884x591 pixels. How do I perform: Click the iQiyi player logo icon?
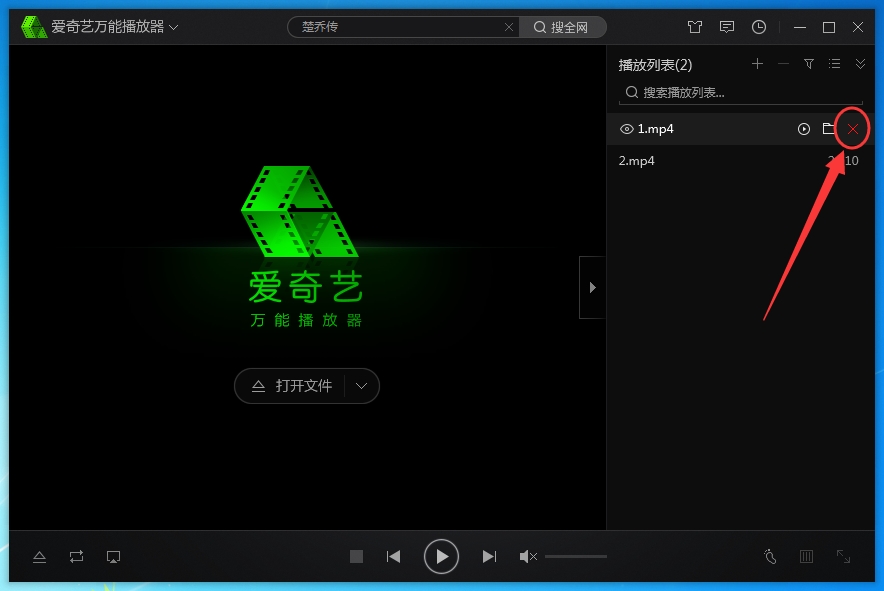click(34, 27)
